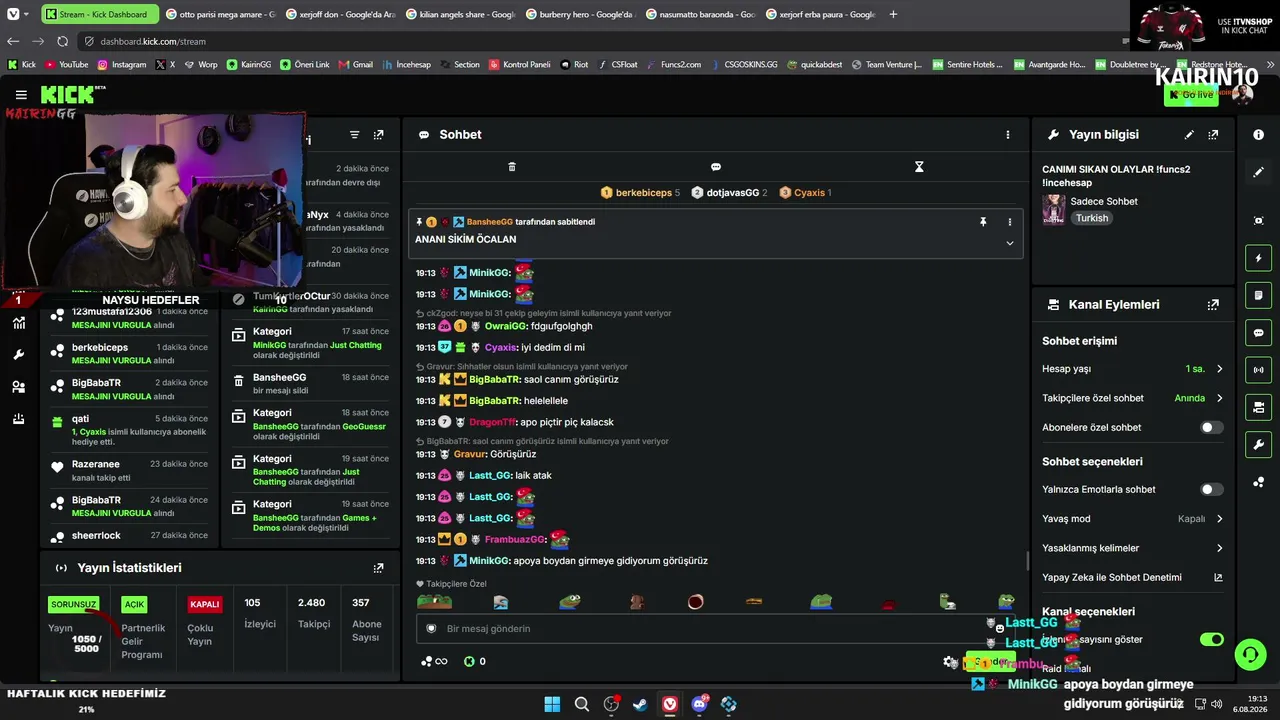
Task: Open the Kontrol Paneli bookmark
Action: [x=520, y=65]
